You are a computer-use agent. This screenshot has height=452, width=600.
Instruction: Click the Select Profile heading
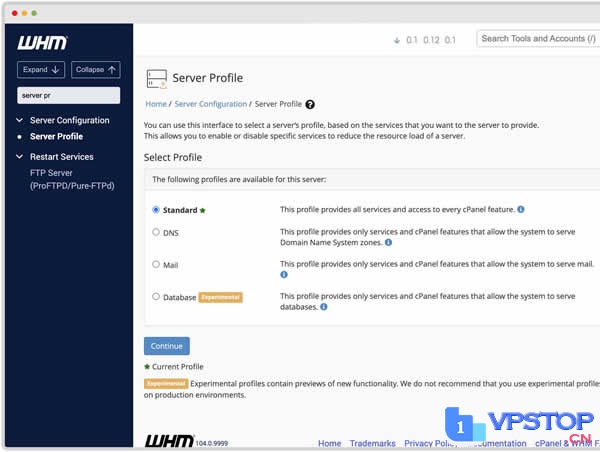173,157
